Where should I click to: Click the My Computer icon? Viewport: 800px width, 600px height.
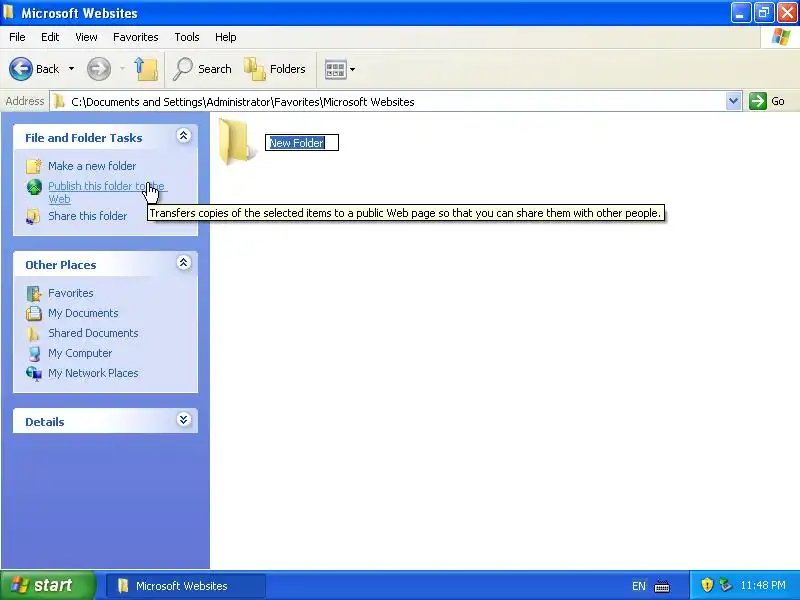(x=34, y=354)
